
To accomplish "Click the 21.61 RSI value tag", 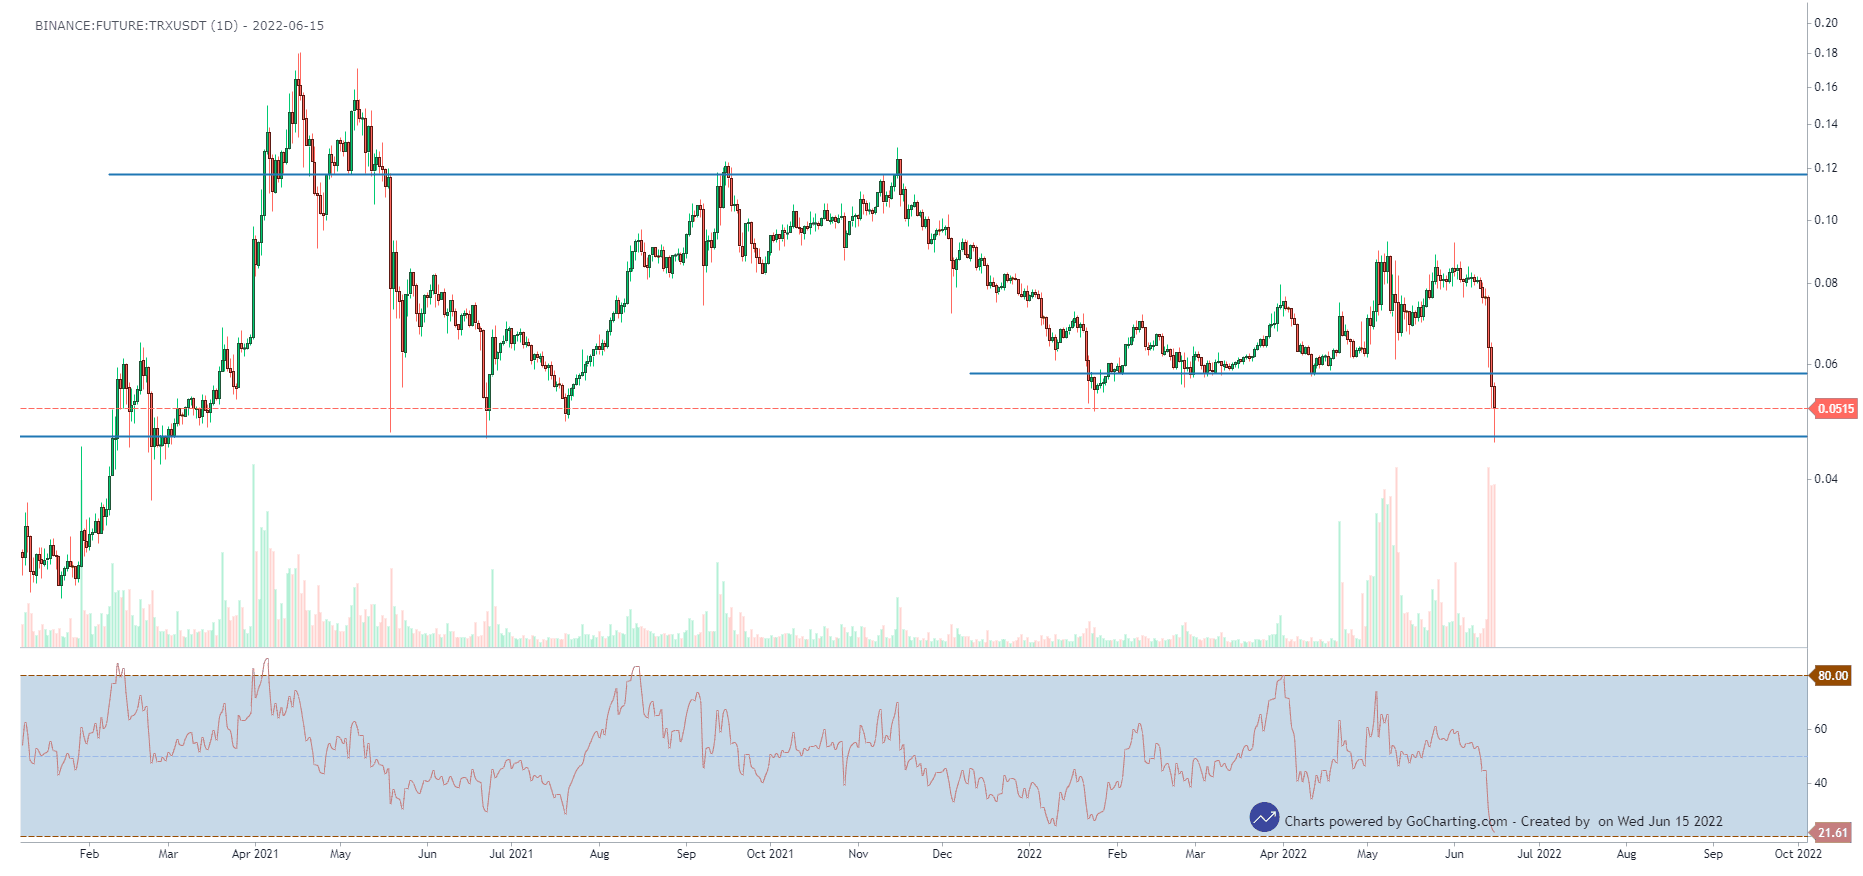I will 1832,832.
